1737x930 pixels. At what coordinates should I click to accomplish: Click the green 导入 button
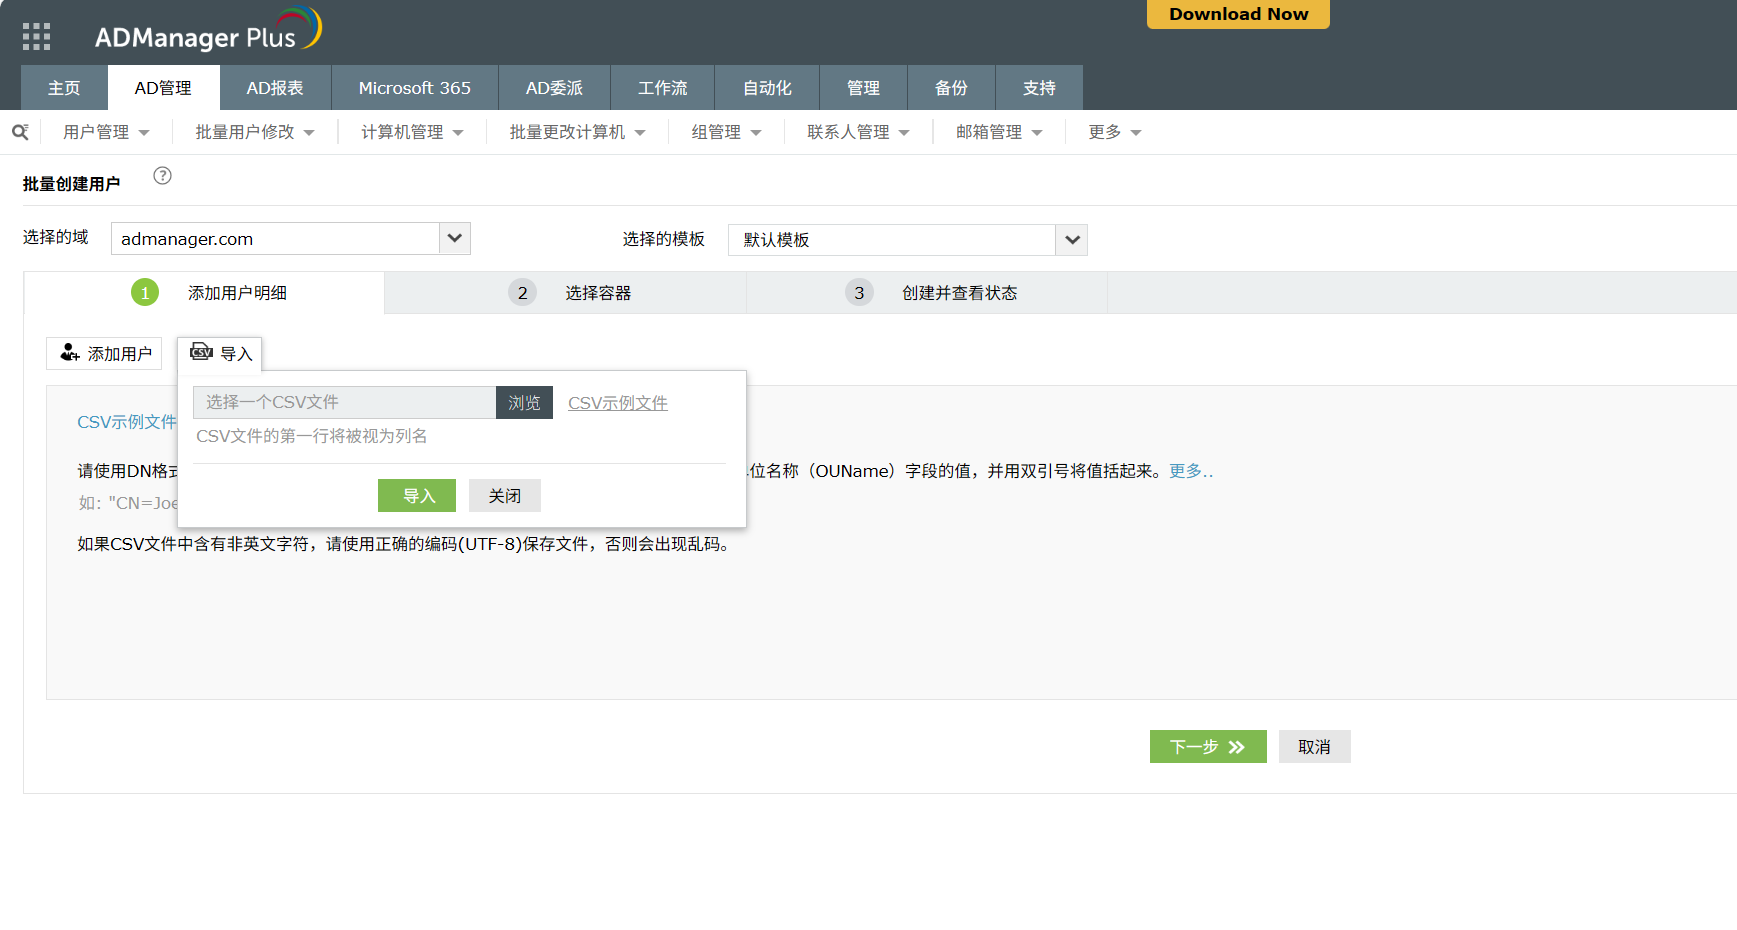(x=417, y=496)
